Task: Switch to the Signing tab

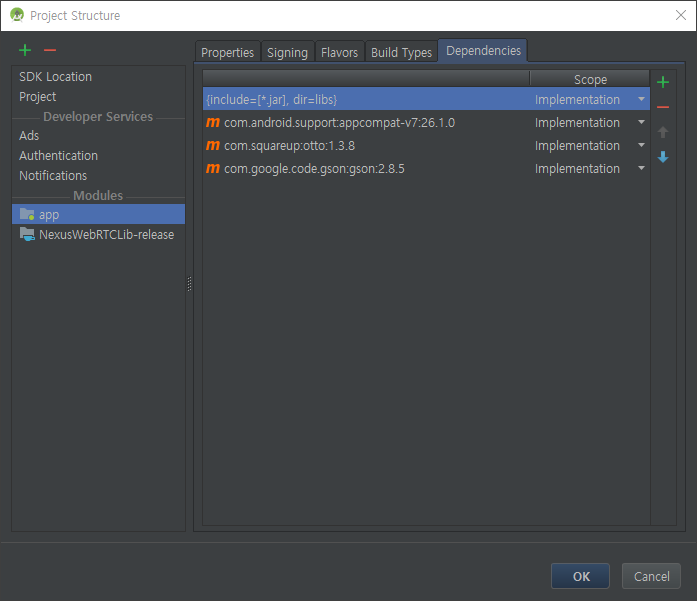Action: pyautogui.click(x=288, y=52)
